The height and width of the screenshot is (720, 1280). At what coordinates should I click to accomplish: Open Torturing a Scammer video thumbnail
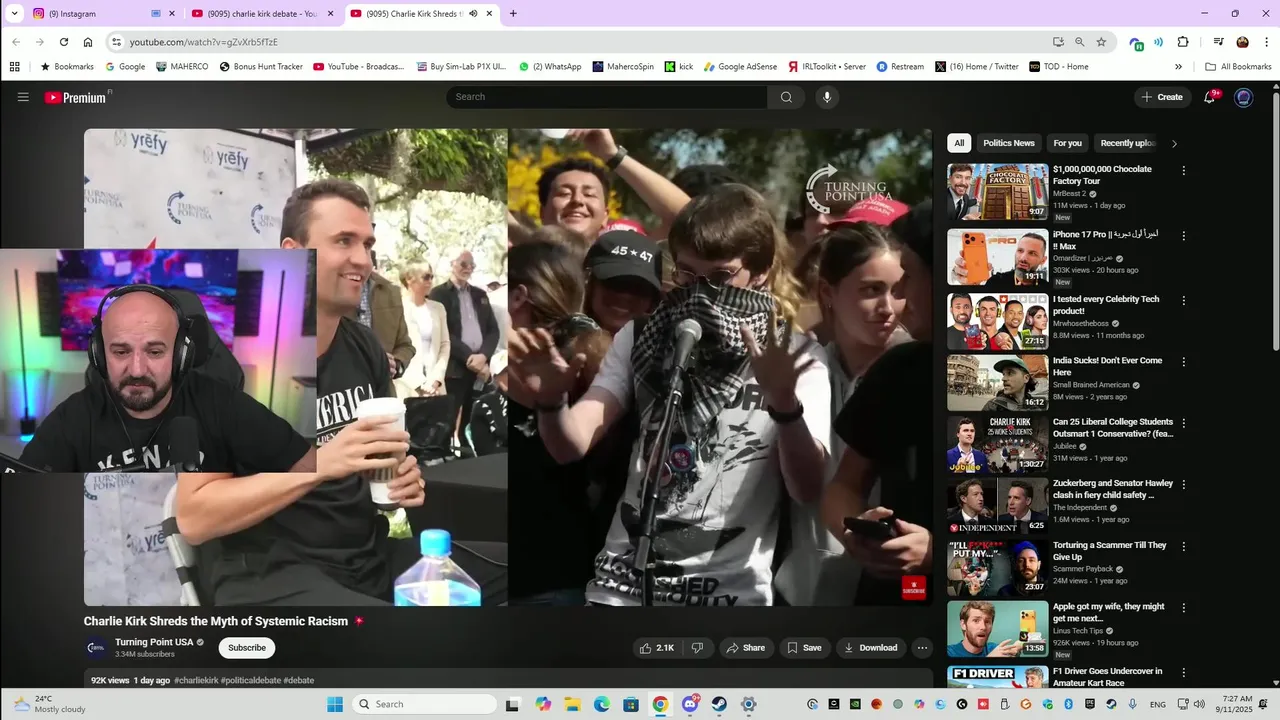click(x=998, y=568)
